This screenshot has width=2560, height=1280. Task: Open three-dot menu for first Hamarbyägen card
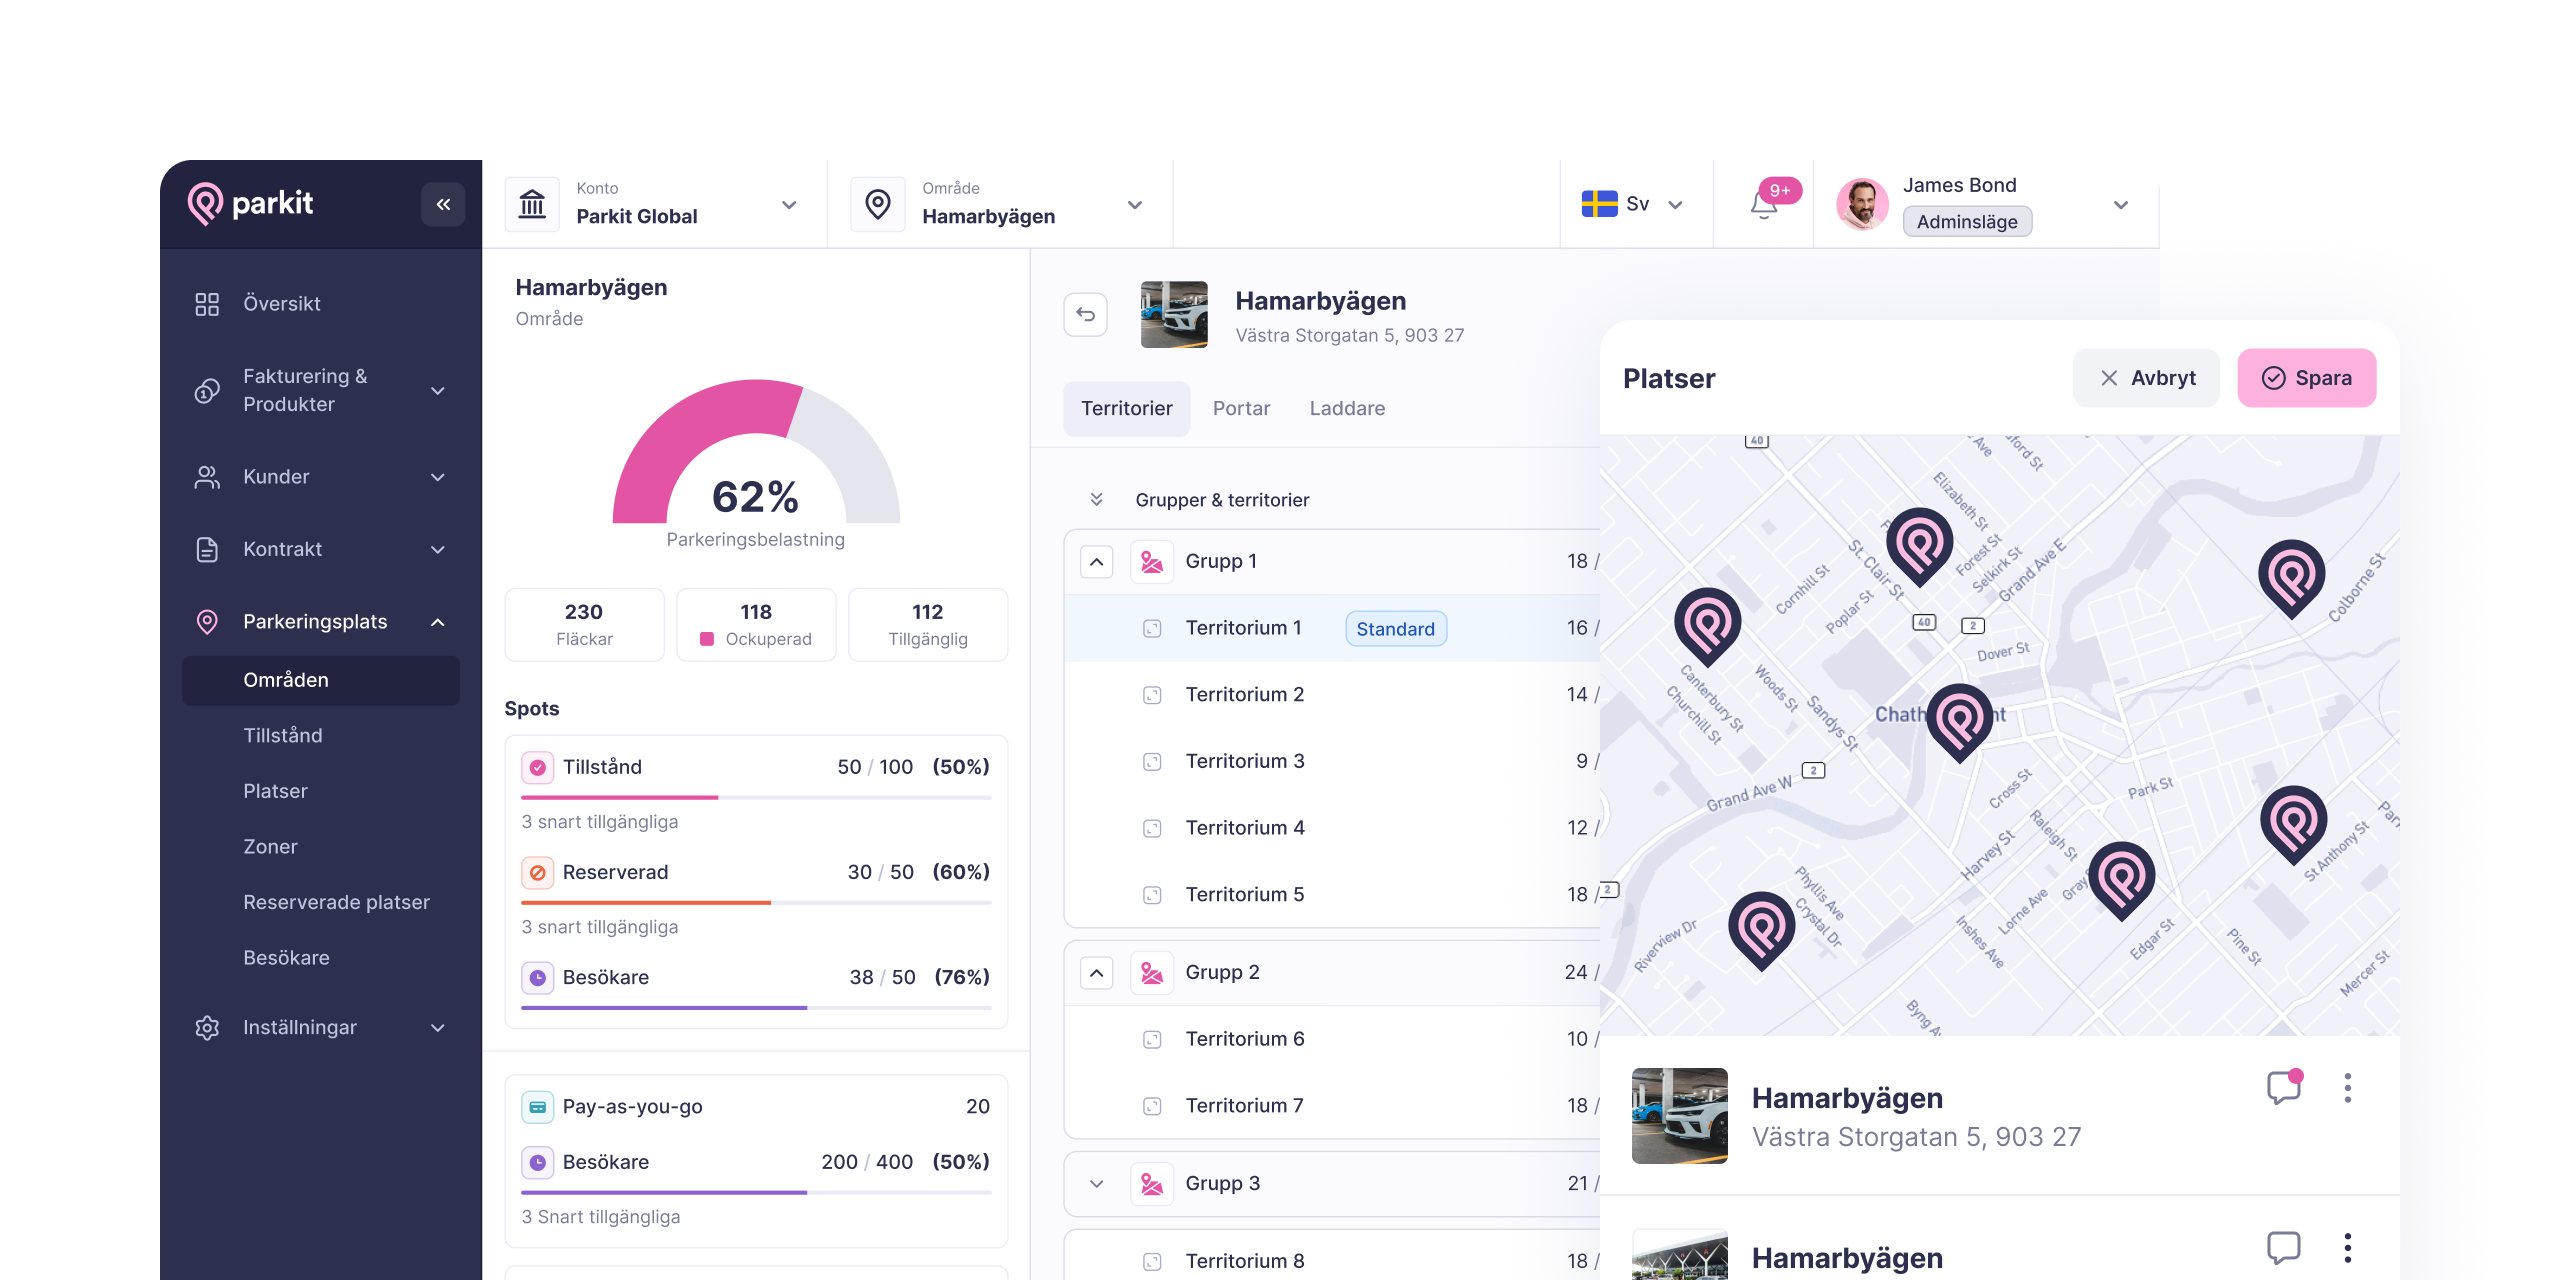pyautogui.click(x=2347, y=1088)
